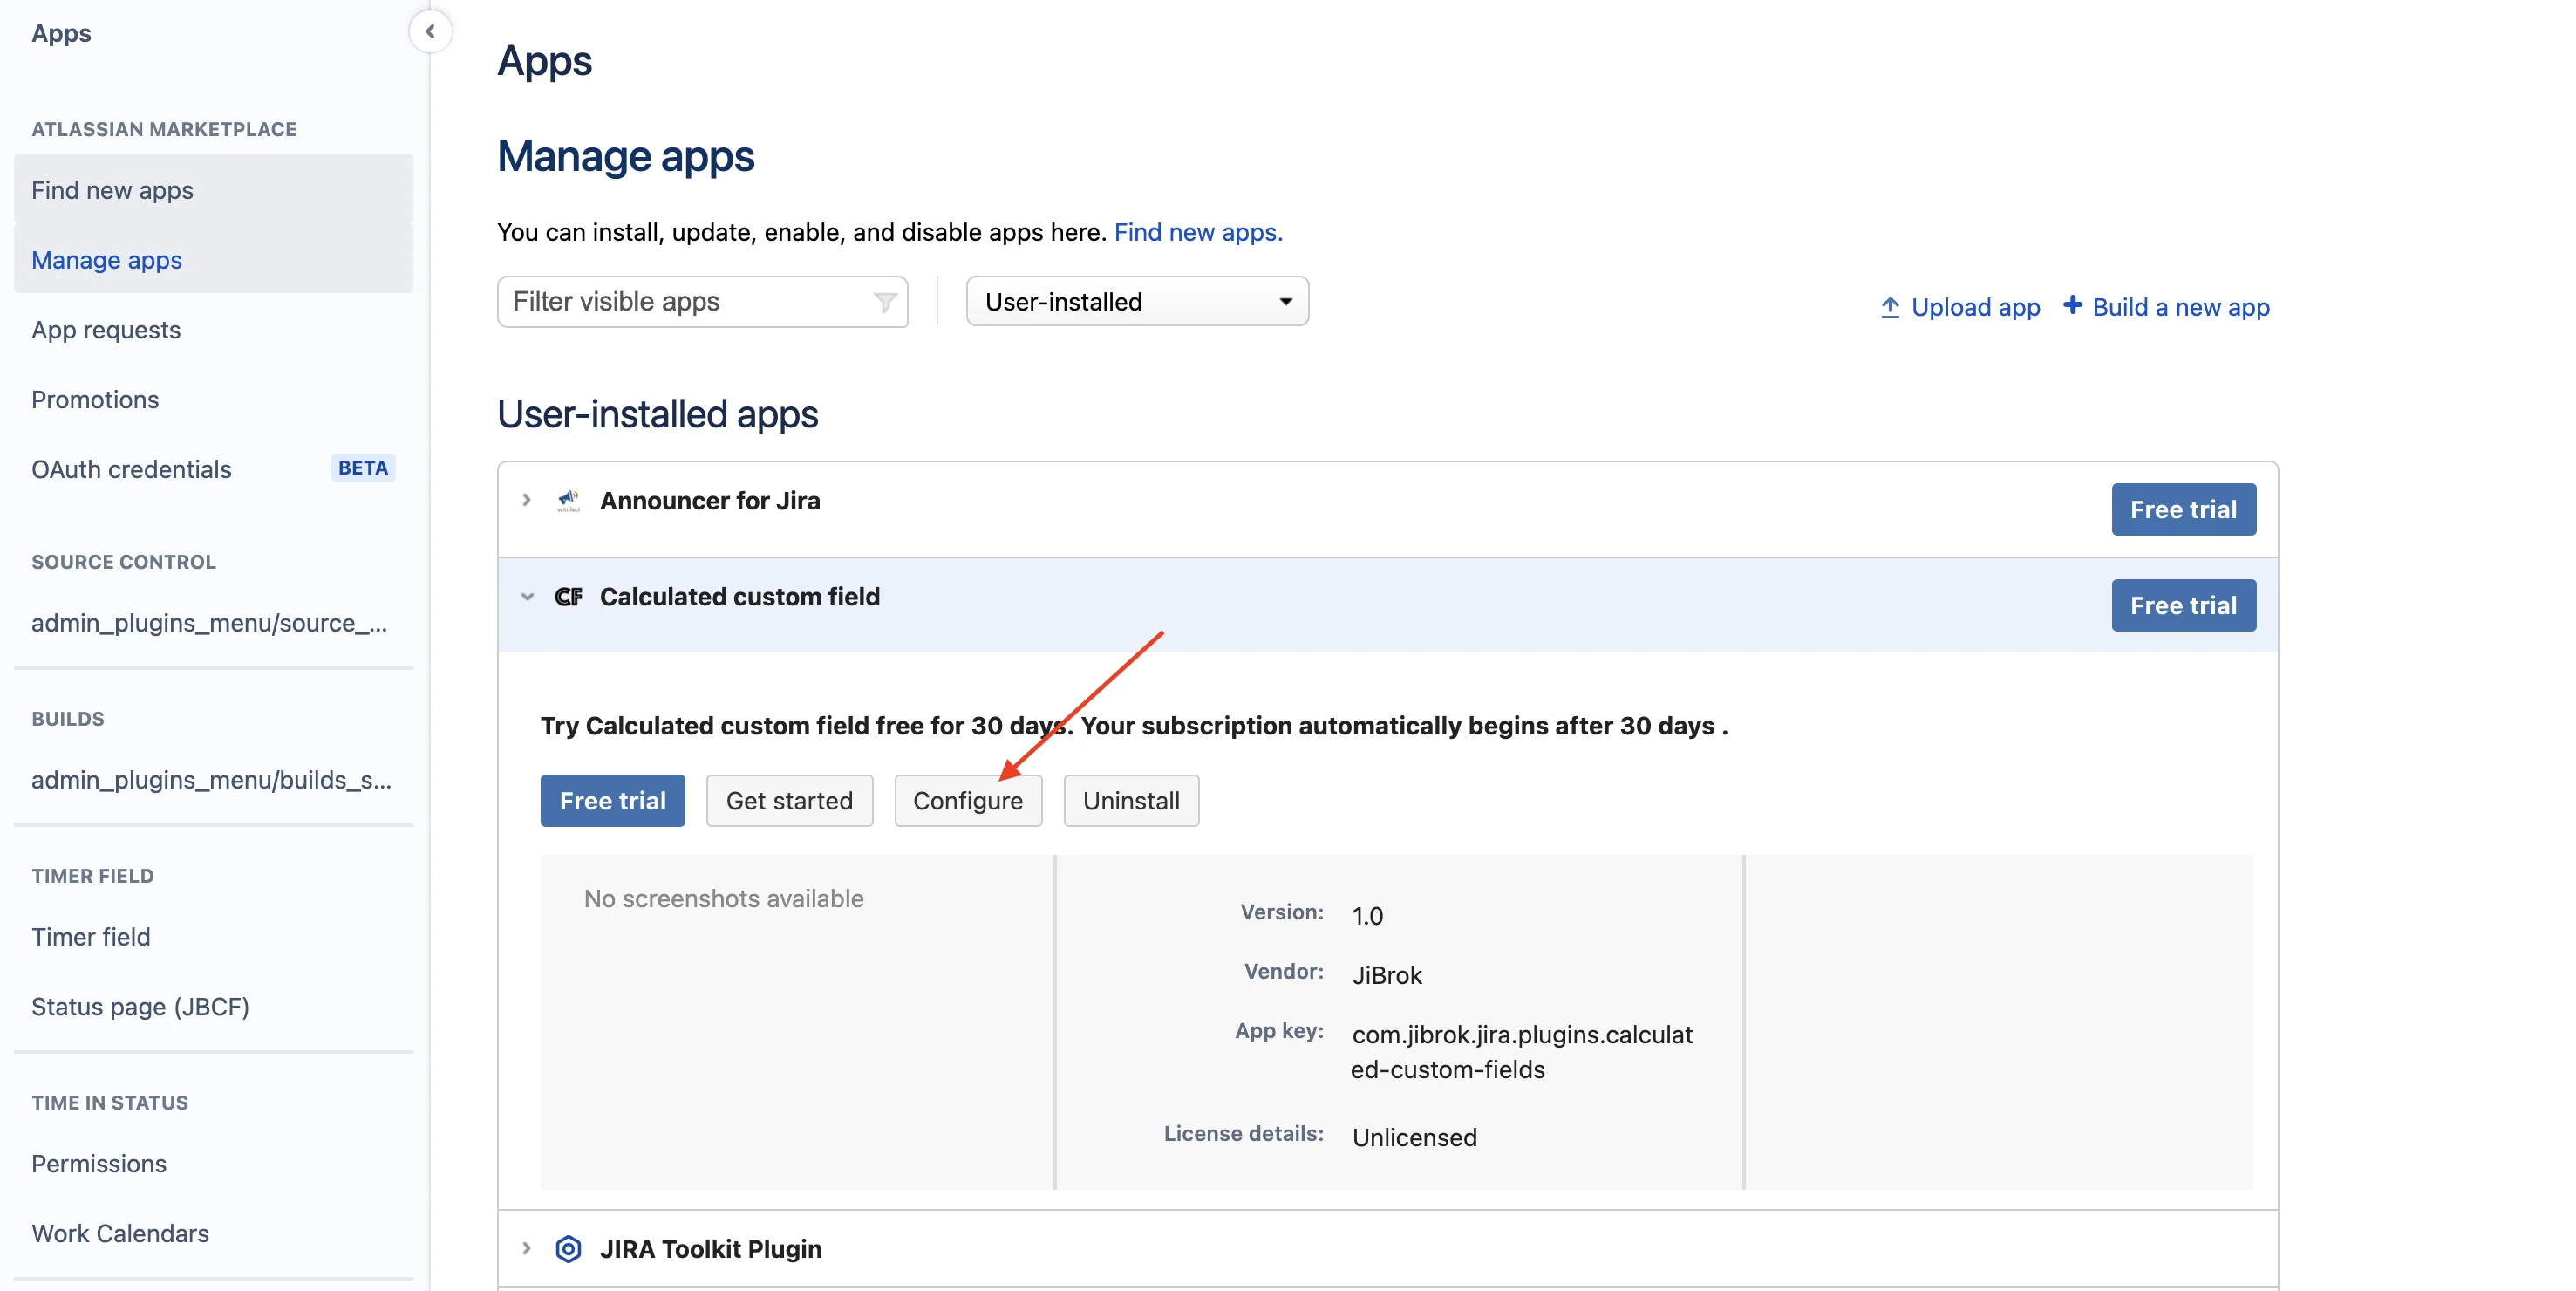Click the Announcer for Jira megaphone icon
Screen dimensions: 2576x1291
pyautogui.click(x=569, y=500)
